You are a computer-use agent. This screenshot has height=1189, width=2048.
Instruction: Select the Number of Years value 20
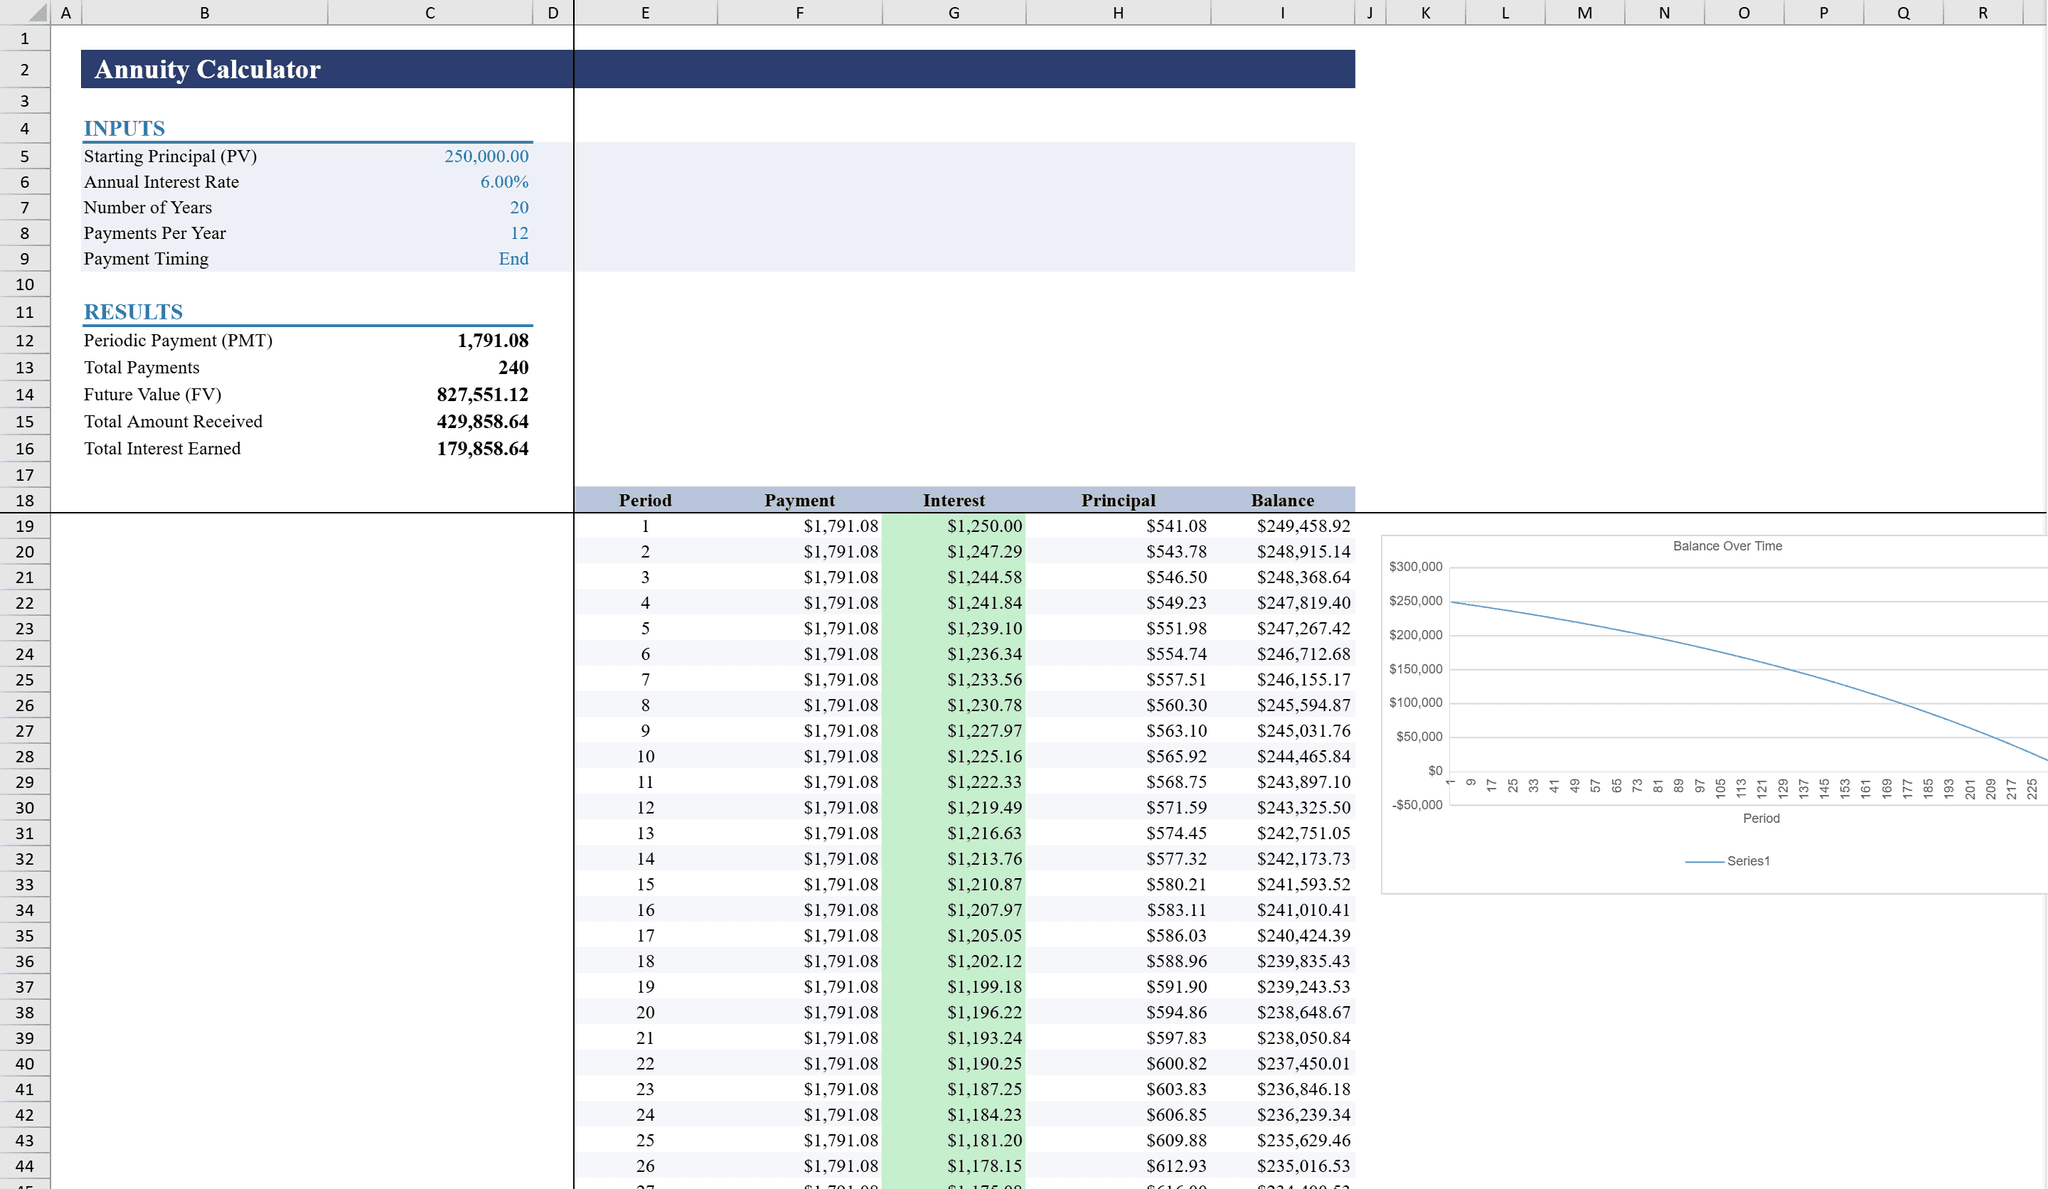point(430,207)
